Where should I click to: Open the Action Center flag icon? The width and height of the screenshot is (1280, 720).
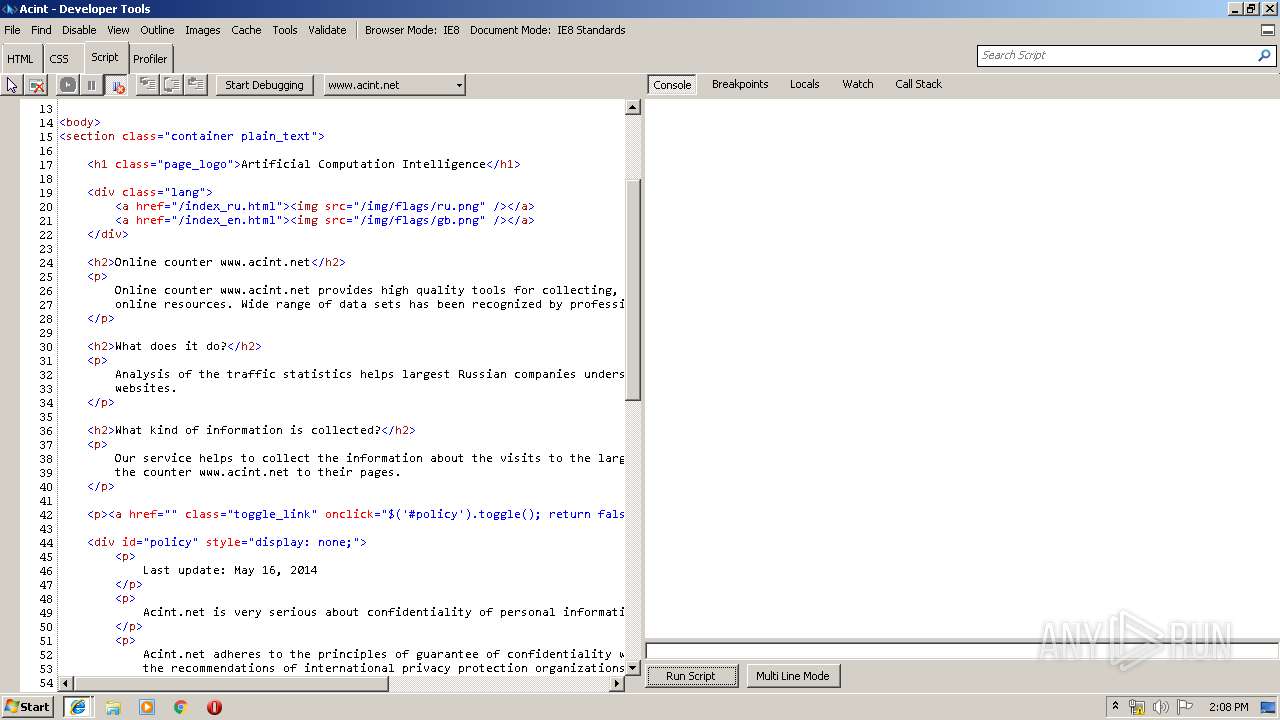click(x=1185, y=707)
